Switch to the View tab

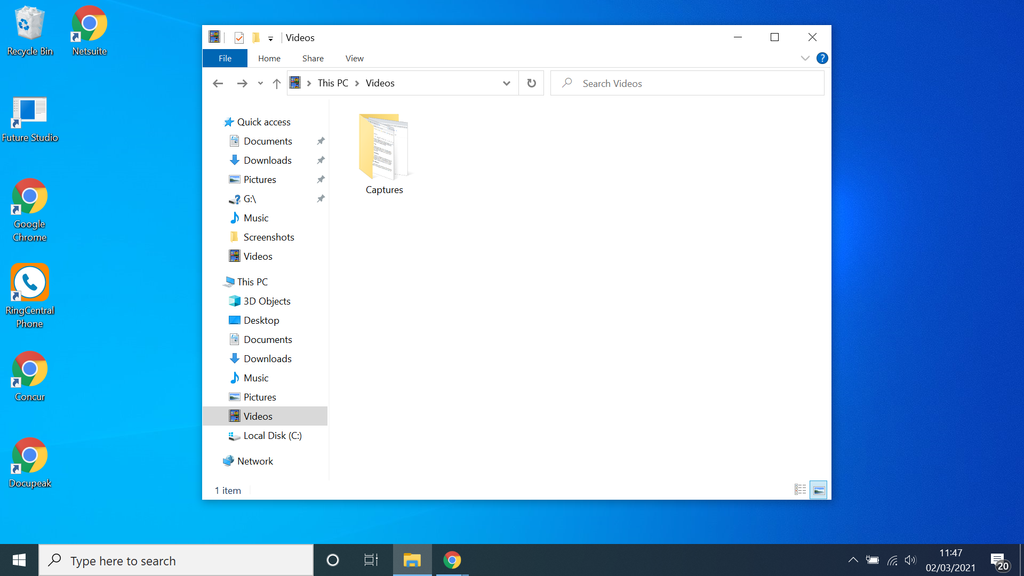tap(354, 58)
